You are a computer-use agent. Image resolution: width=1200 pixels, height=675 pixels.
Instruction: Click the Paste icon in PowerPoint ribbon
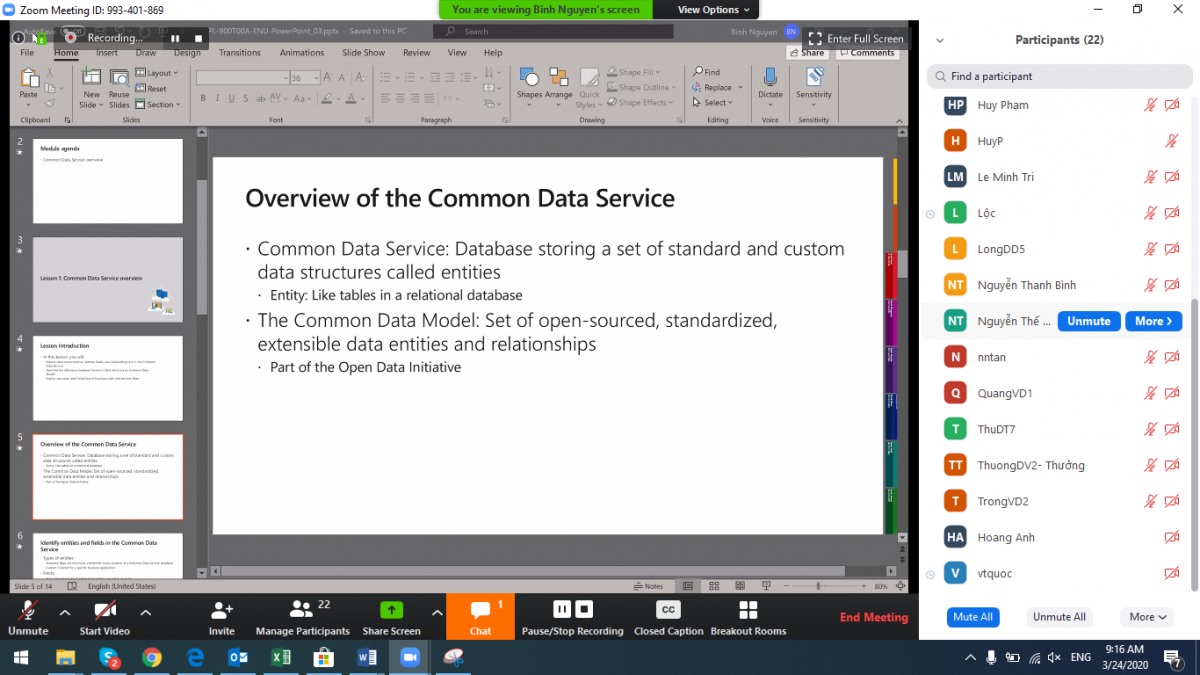click(29, 78)
